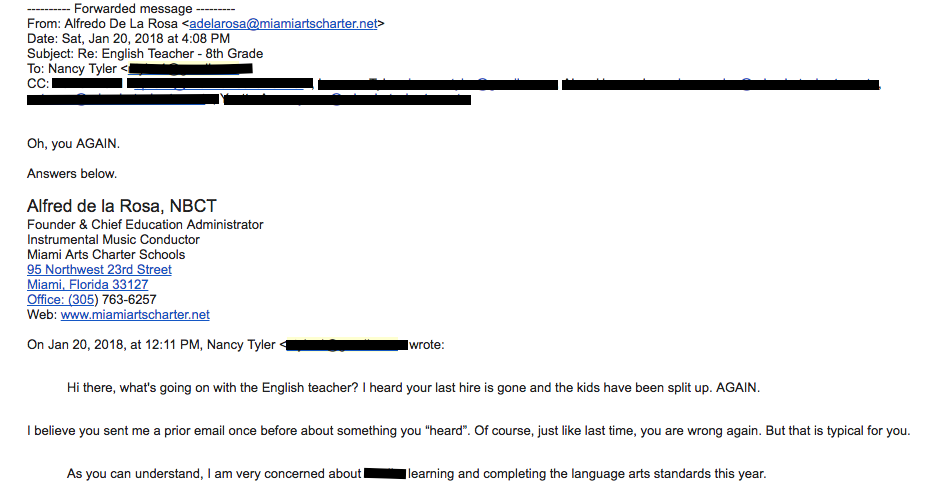Click the "Oh, you AGAIN." line
The image size is (931, 494).
[73, 144]
